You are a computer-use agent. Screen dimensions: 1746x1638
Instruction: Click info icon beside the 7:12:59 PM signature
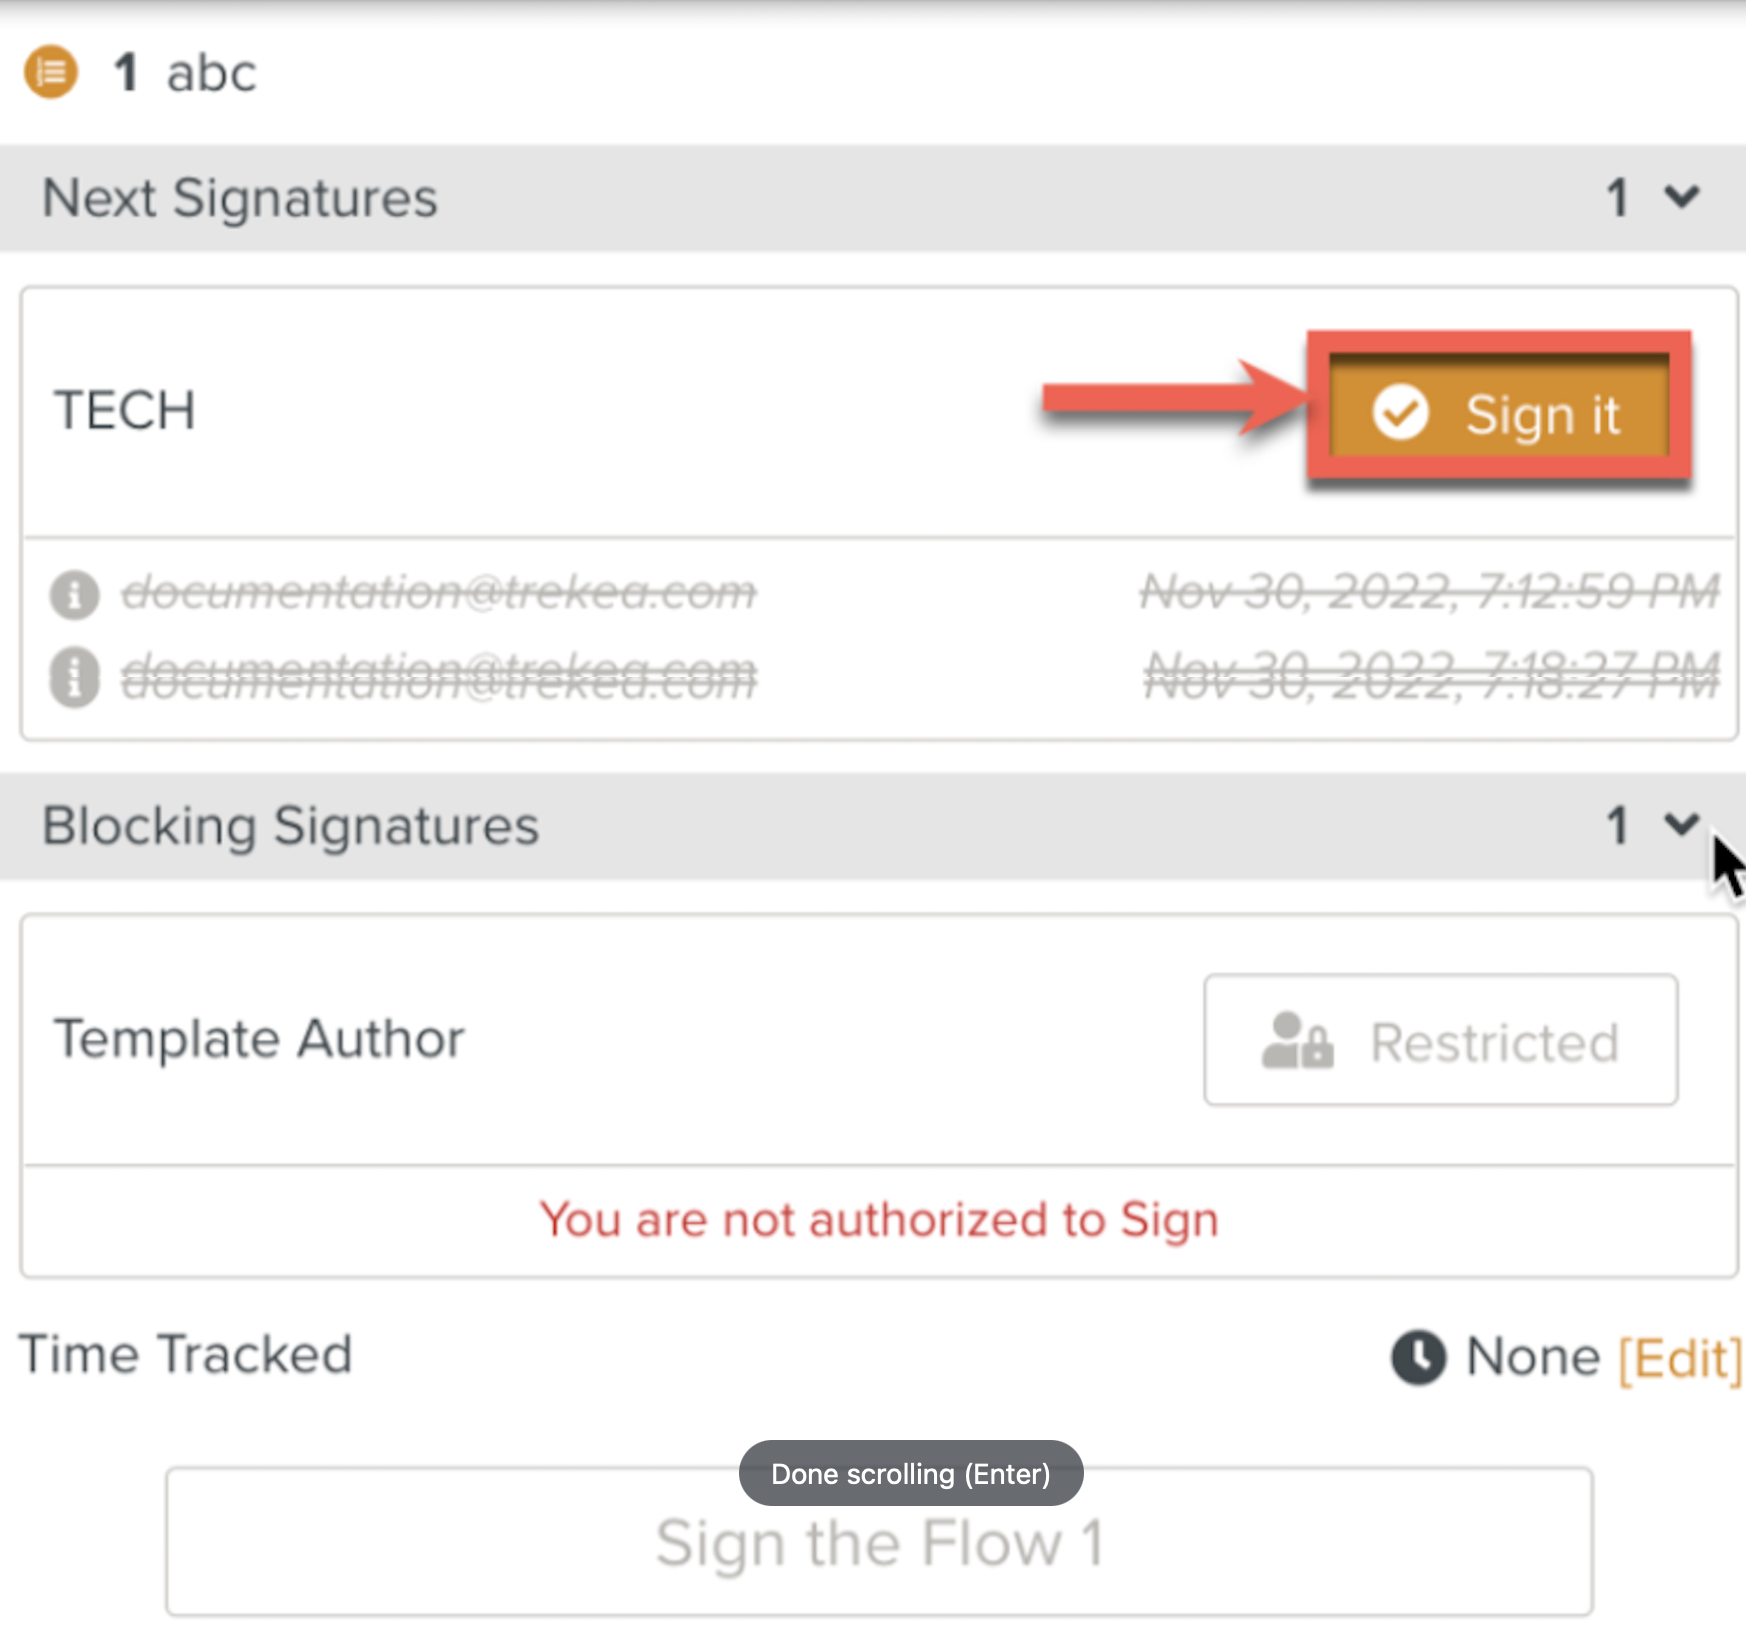pos(75,594)
